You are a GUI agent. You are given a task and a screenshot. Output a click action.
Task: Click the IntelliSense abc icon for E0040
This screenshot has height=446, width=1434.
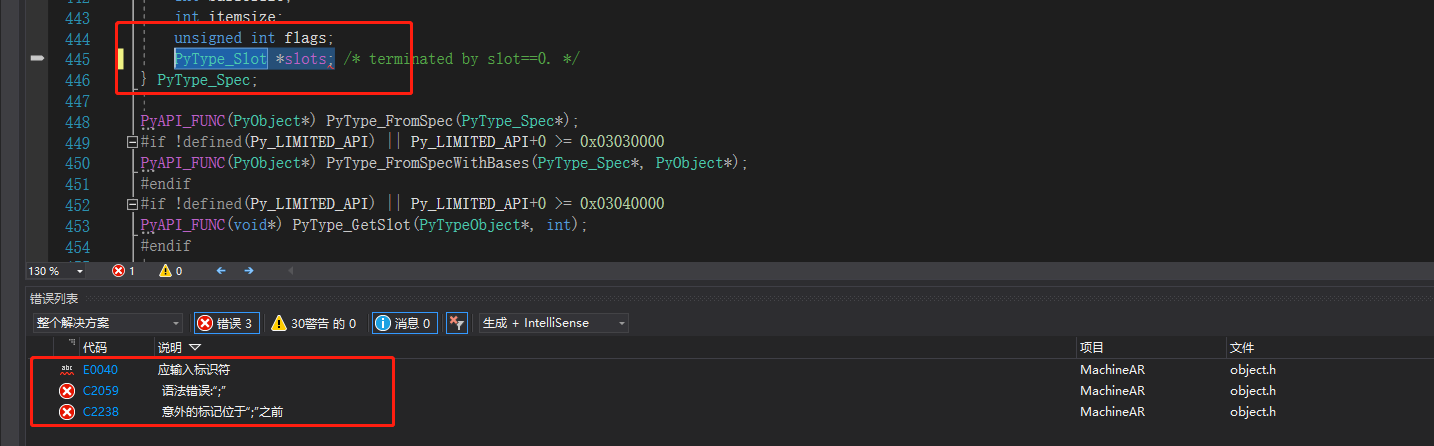(x=67, y=370)
